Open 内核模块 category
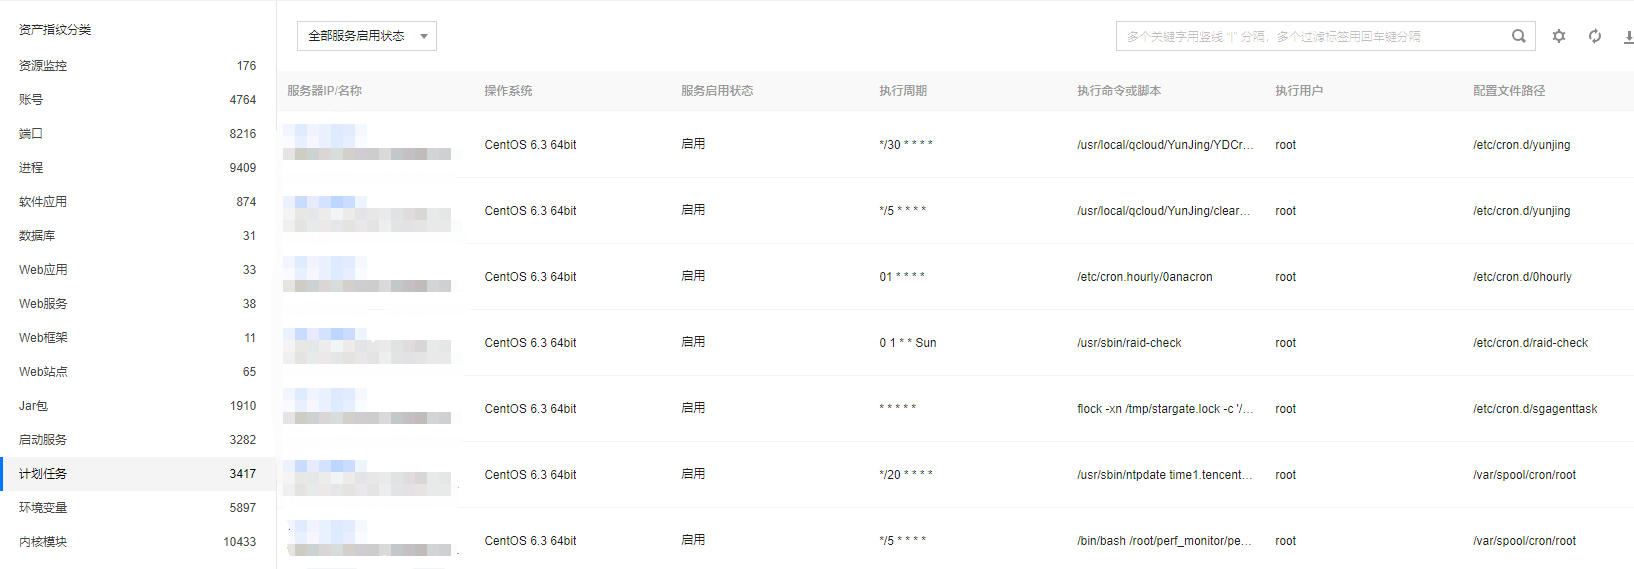This screenshot has height=569, width=1634. click(43, 542)
